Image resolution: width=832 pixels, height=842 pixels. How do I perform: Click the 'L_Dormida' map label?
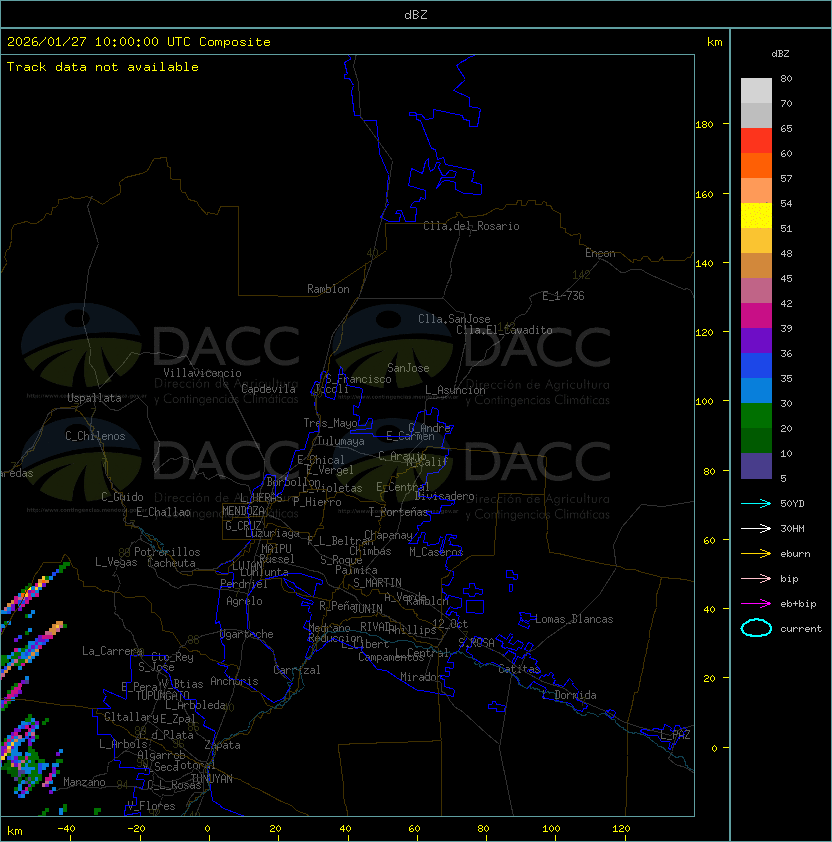click(x=569, y=695)
